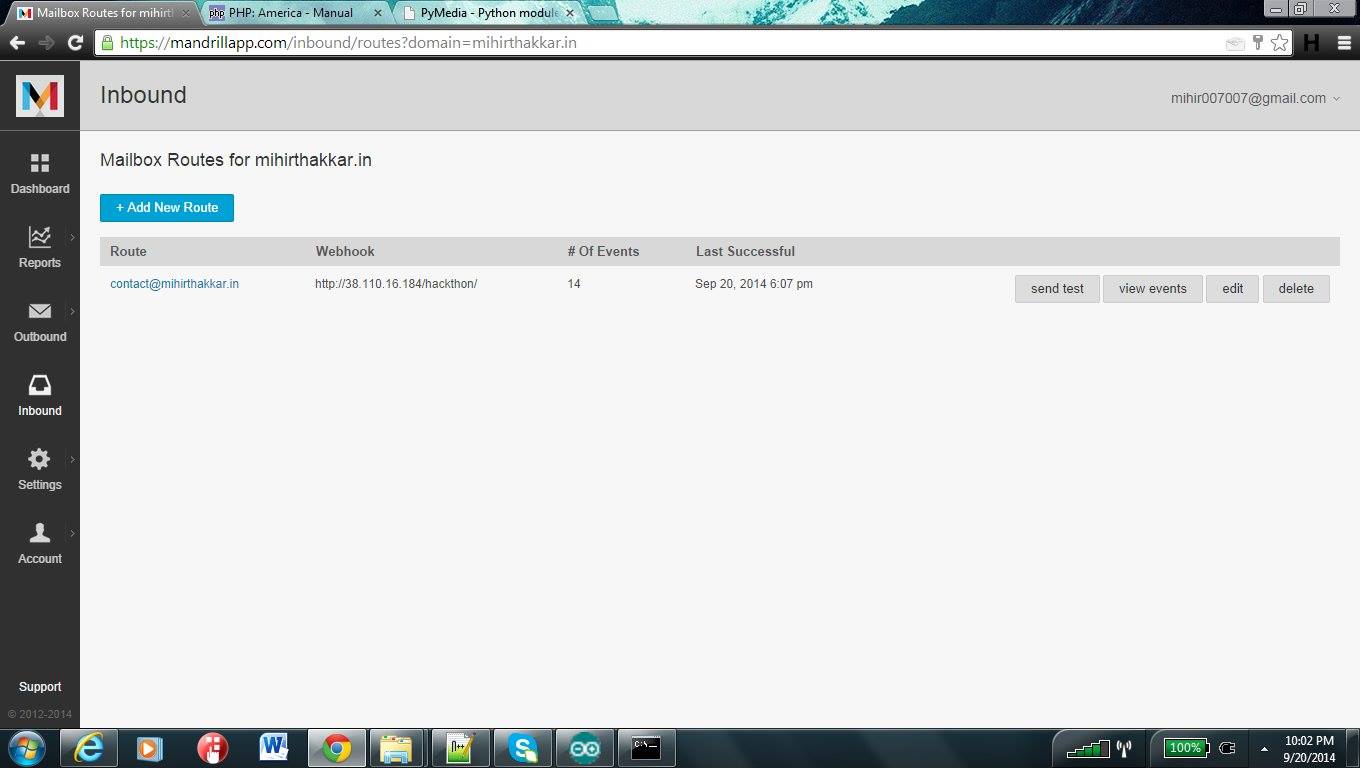Launch Internet Explorer from taskbar
Viewport: 1360px width, 768px height.
(x=89, y=748)
